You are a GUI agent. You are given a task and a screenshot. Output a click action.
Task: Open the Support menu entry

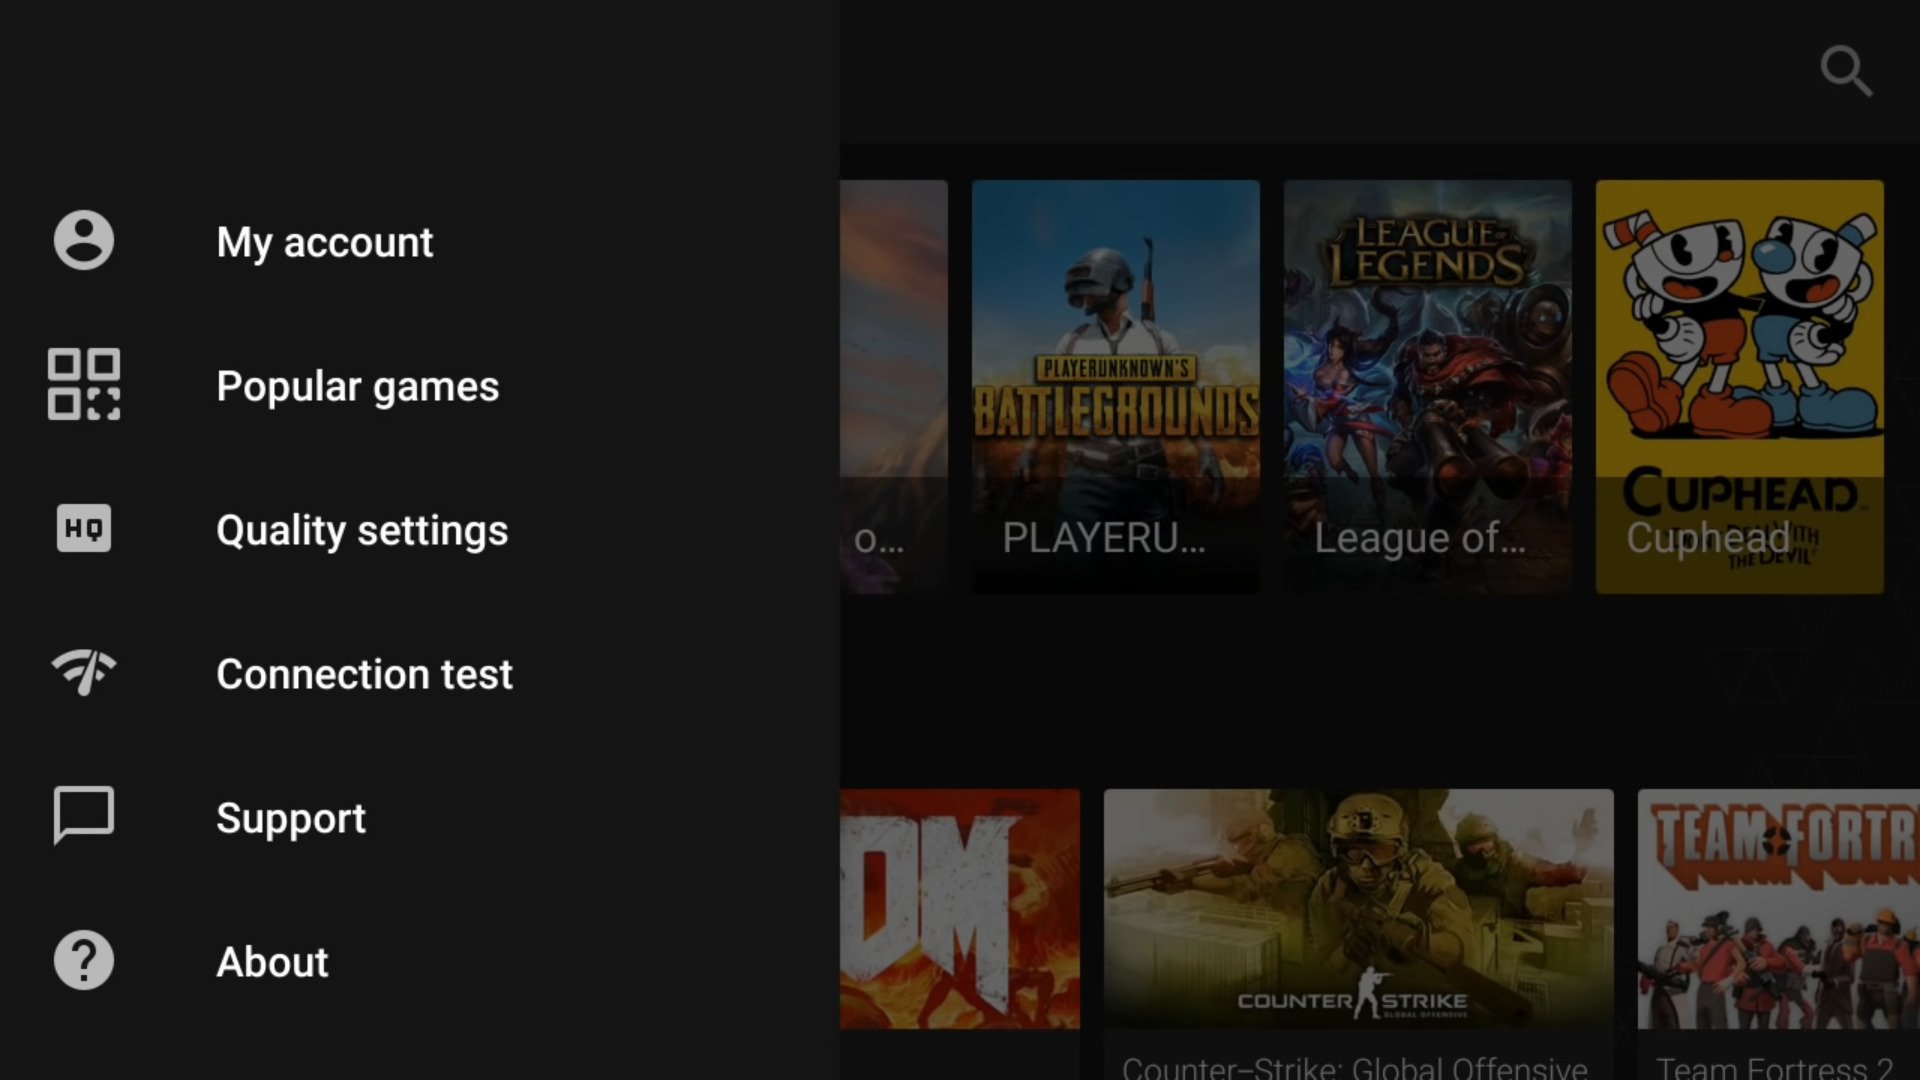[x=420, y=817]
